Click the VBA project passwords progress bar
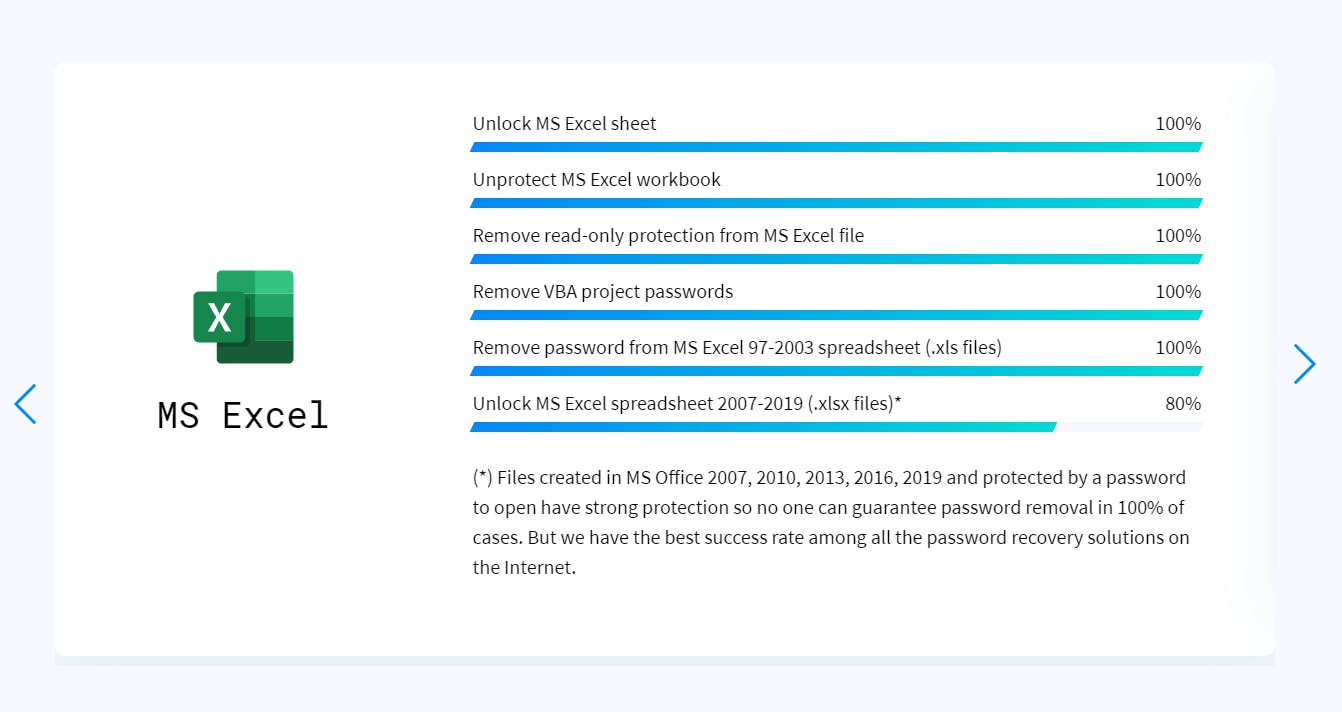This screenshot has width=1342, height=712. click(x=835, y=315)
